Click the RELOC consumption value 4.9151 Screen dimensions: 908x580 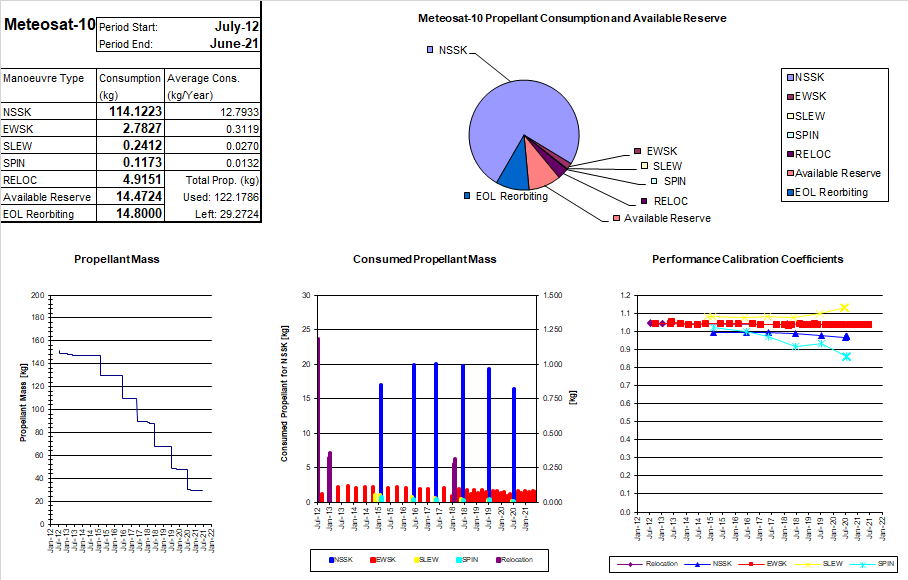142,179
